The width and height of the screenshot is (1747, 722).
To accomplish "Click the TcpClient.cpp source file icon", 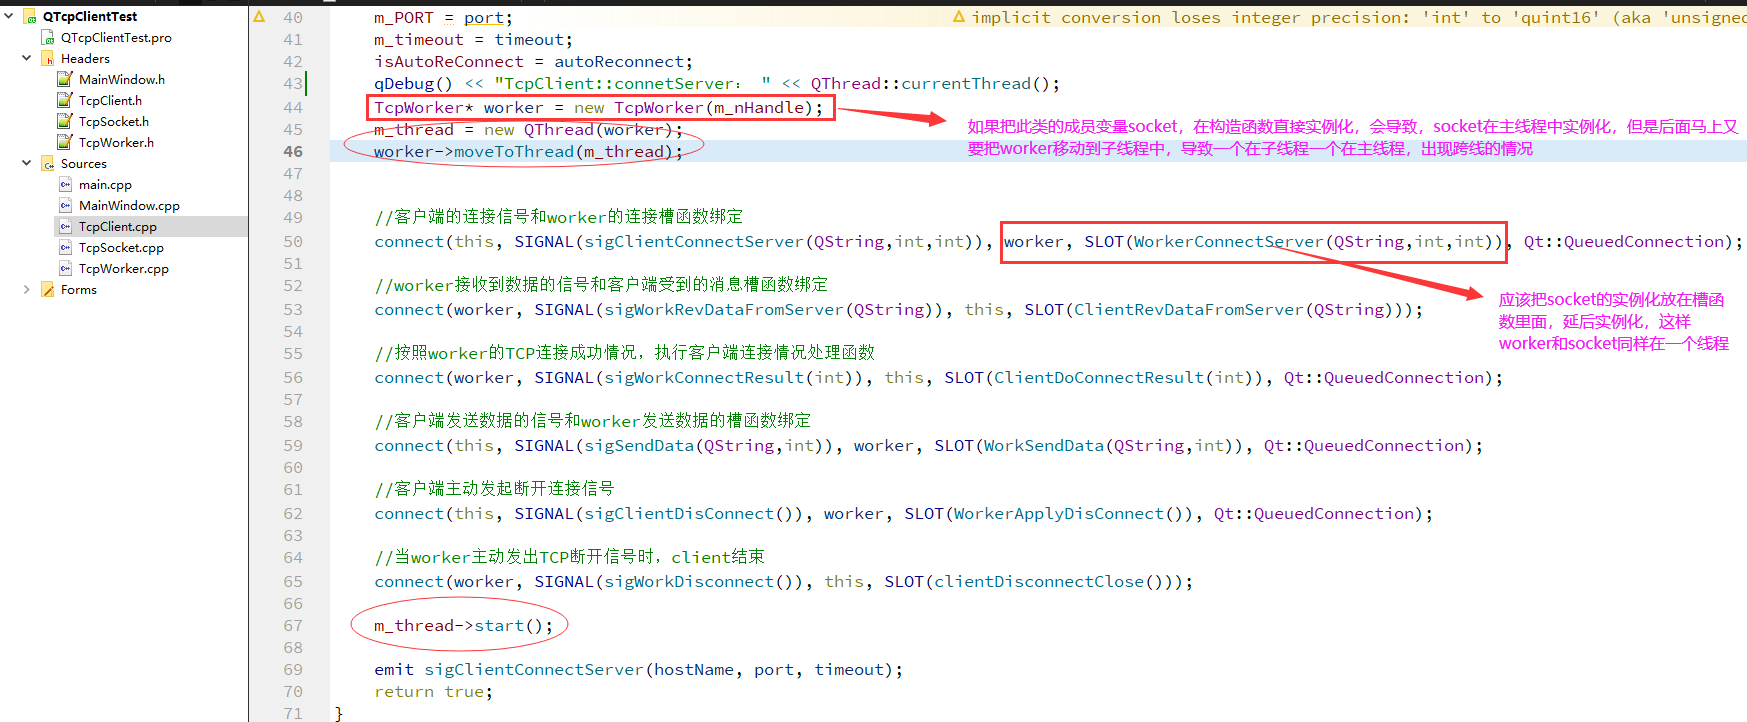I will 66,226.
